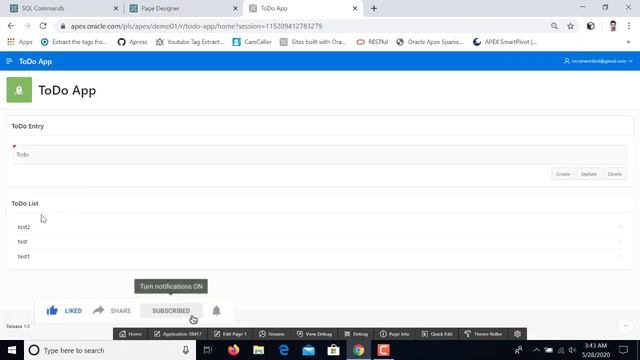This screenshot has height=360, width=640.
Task: Open the APEX SmartPivot bookmark
Action: 505,42
